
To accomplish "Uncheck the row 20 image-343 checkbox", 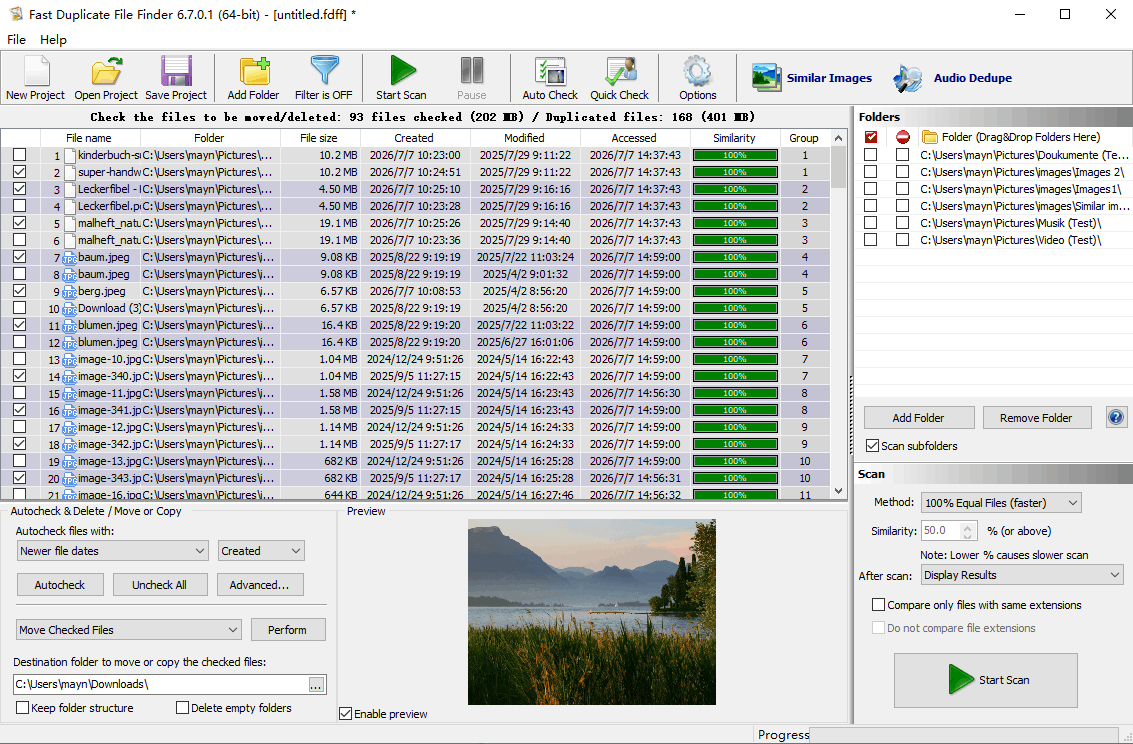I will (x=20, y=477).
